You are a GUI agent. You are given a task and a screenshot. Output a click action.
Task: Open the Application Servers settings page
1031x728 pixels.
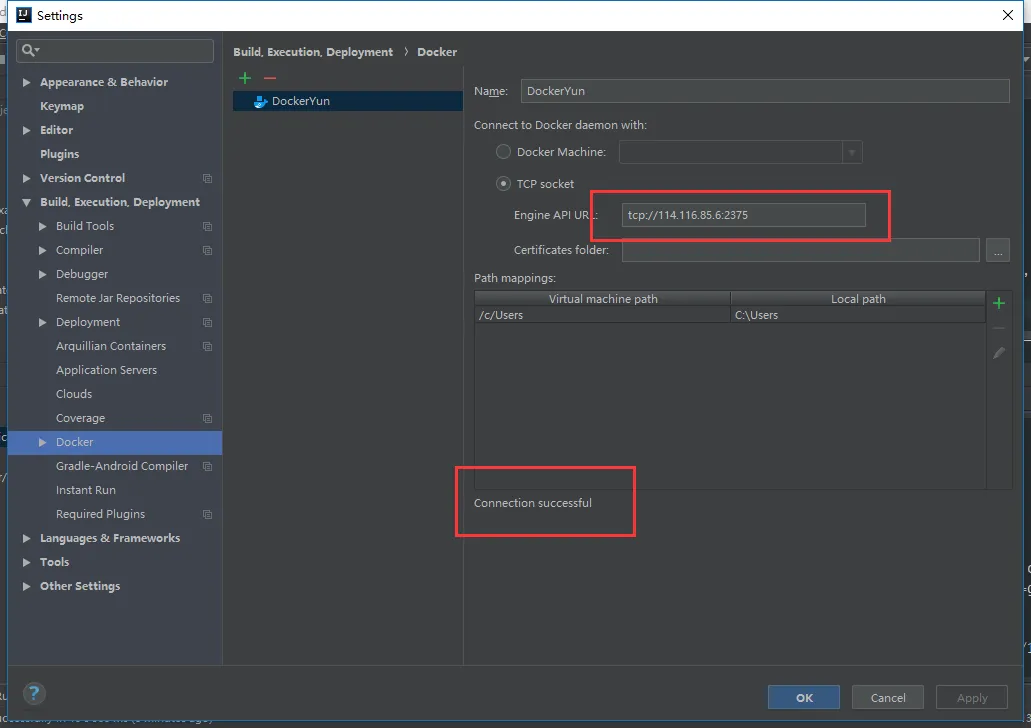tap(106, 370)
